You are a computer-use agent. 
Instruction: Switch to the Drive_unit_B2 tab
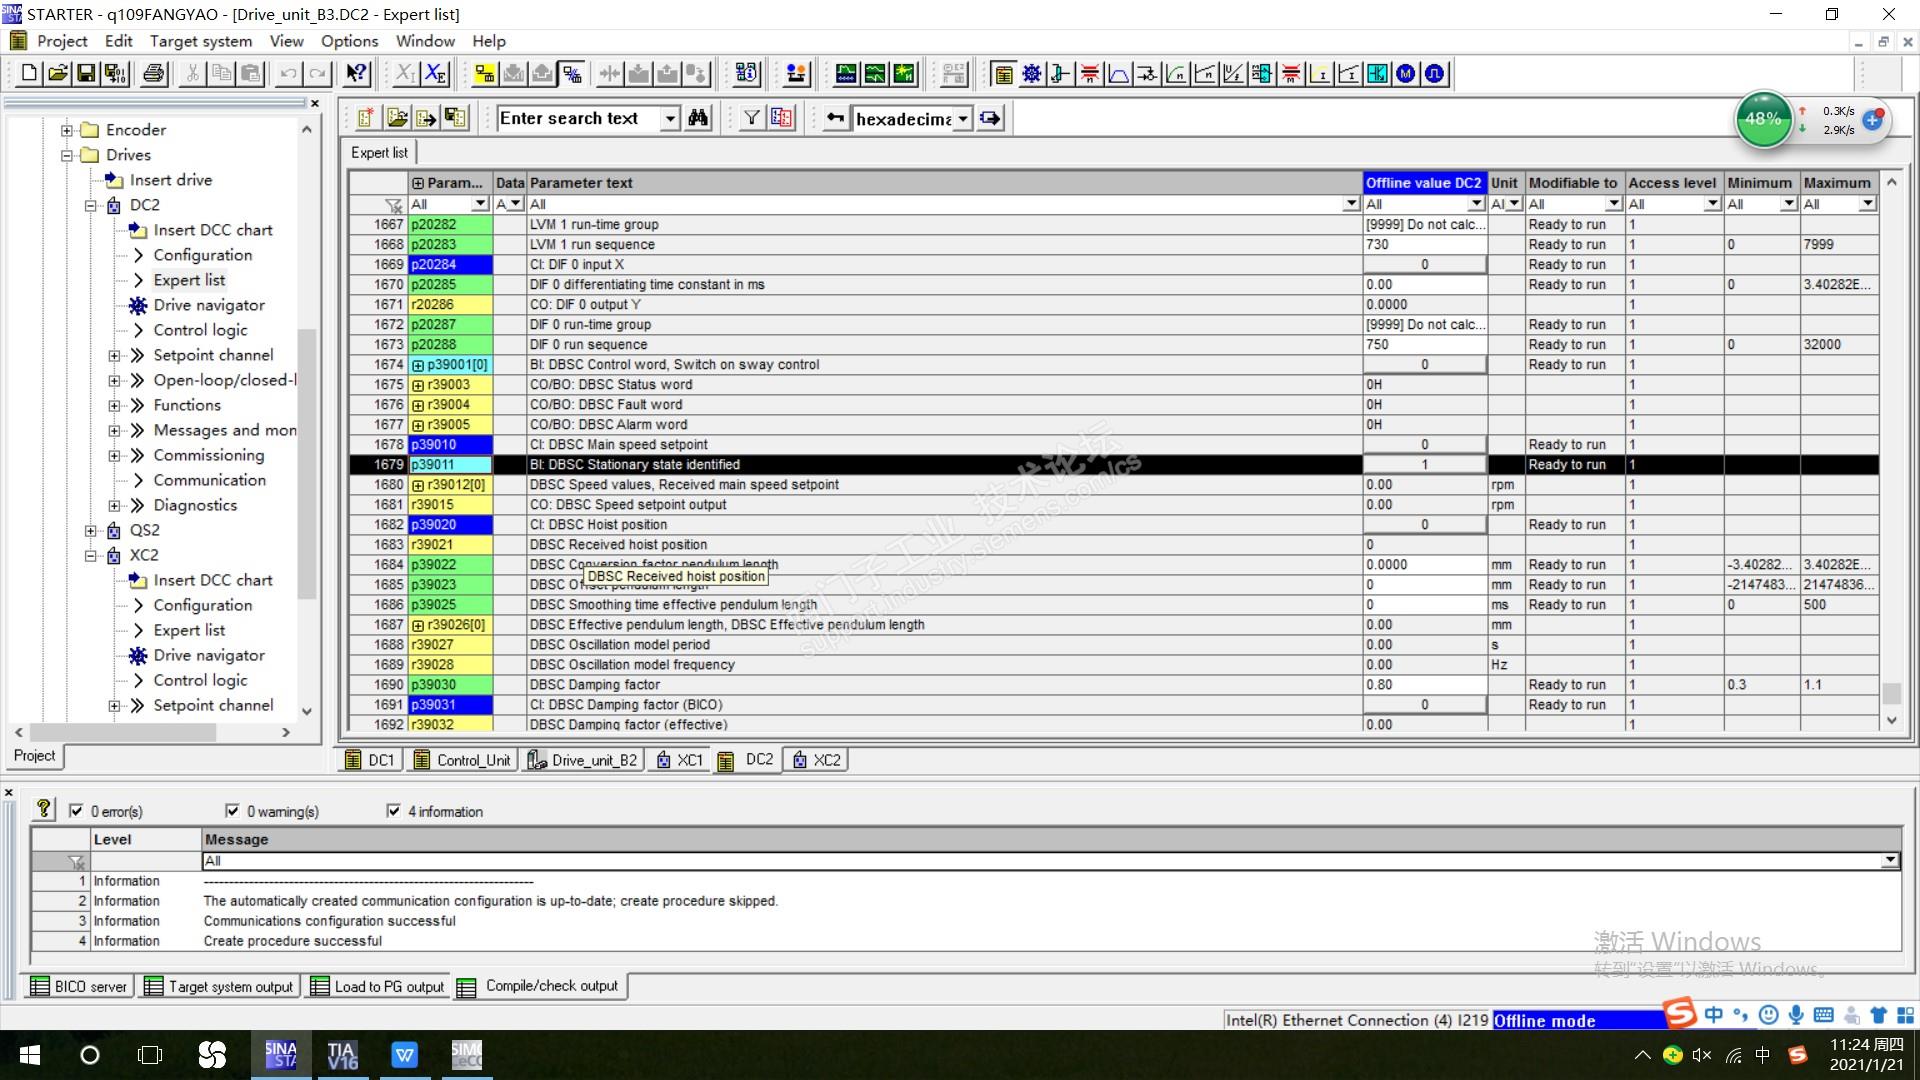[x=583, y=760]
